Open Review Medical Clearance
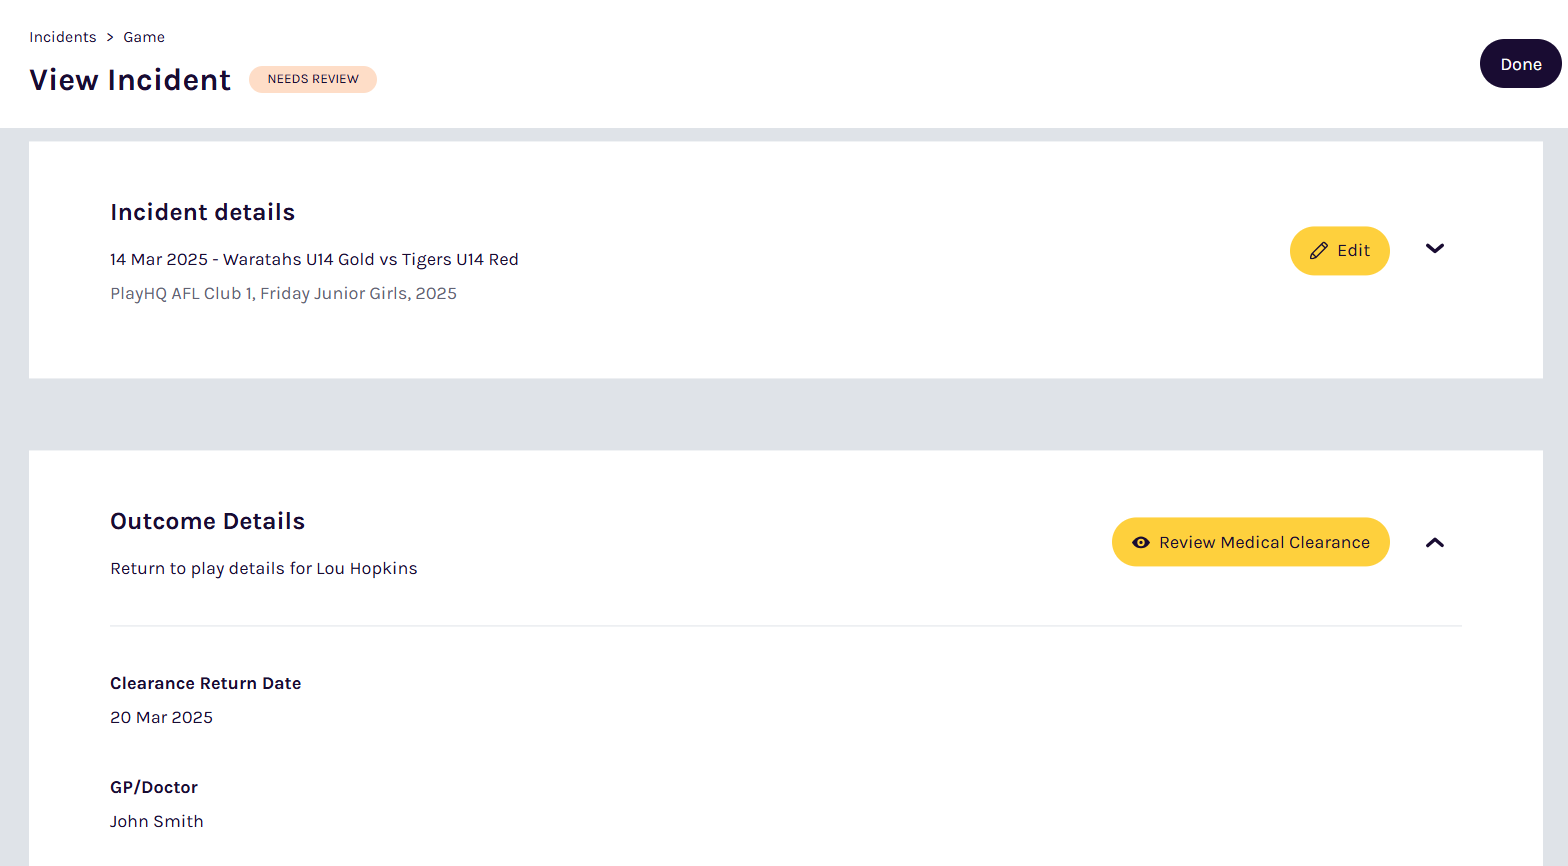The width and height of the screenshot is (1568, 866). point(1263,543)
